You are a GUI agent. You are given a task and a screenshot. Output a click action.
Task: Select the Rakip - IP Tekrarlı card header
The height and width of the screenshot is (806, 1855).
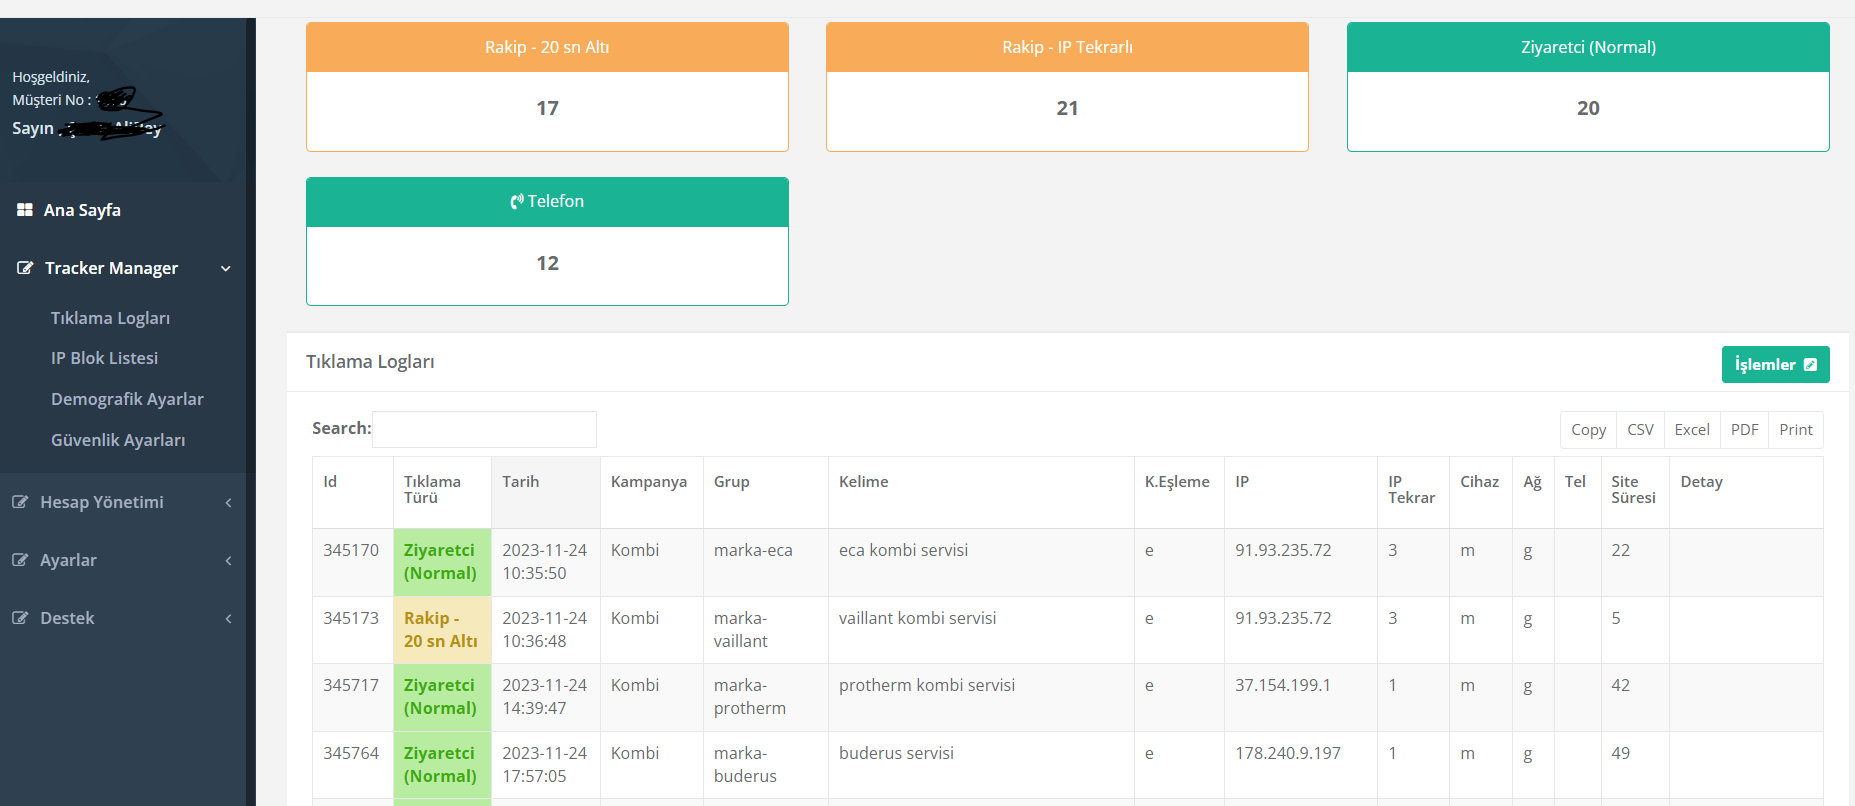[1067, 47]
